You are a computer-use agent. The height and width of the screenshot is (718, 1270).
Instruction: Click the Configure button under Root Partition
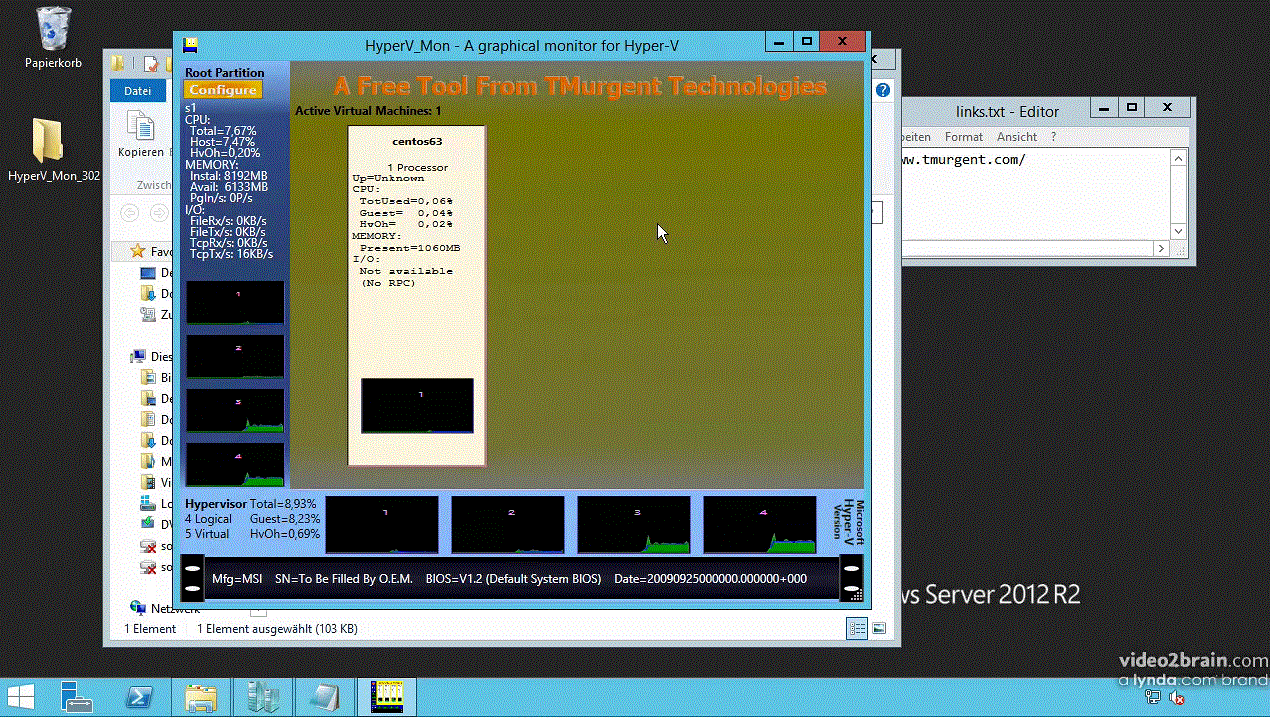click(222, 90)
